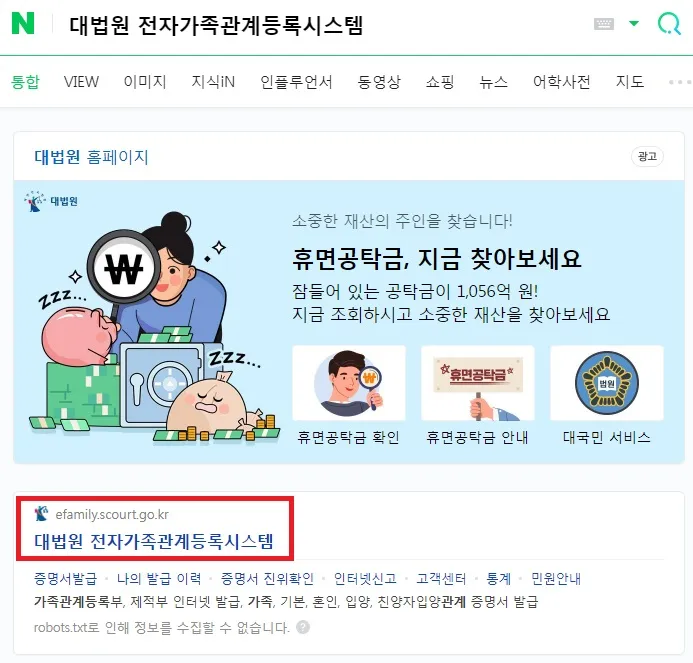The width and height of the screenshot is (693, 663).
Task: Open the 휴면공탁금 확인 thumbnail
Action: point(349,383)
